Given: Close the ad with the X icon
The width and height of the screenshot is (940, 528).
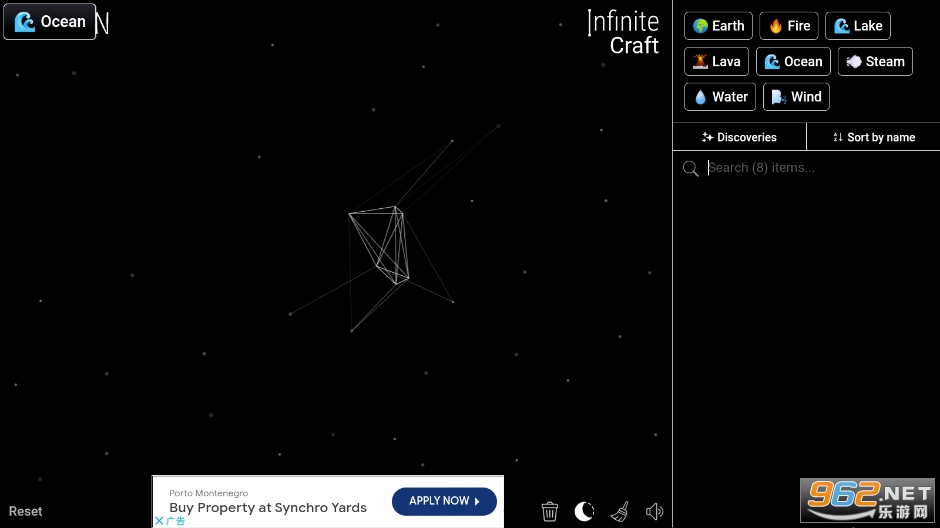Looking at the screenshot, I should [159, 521].
